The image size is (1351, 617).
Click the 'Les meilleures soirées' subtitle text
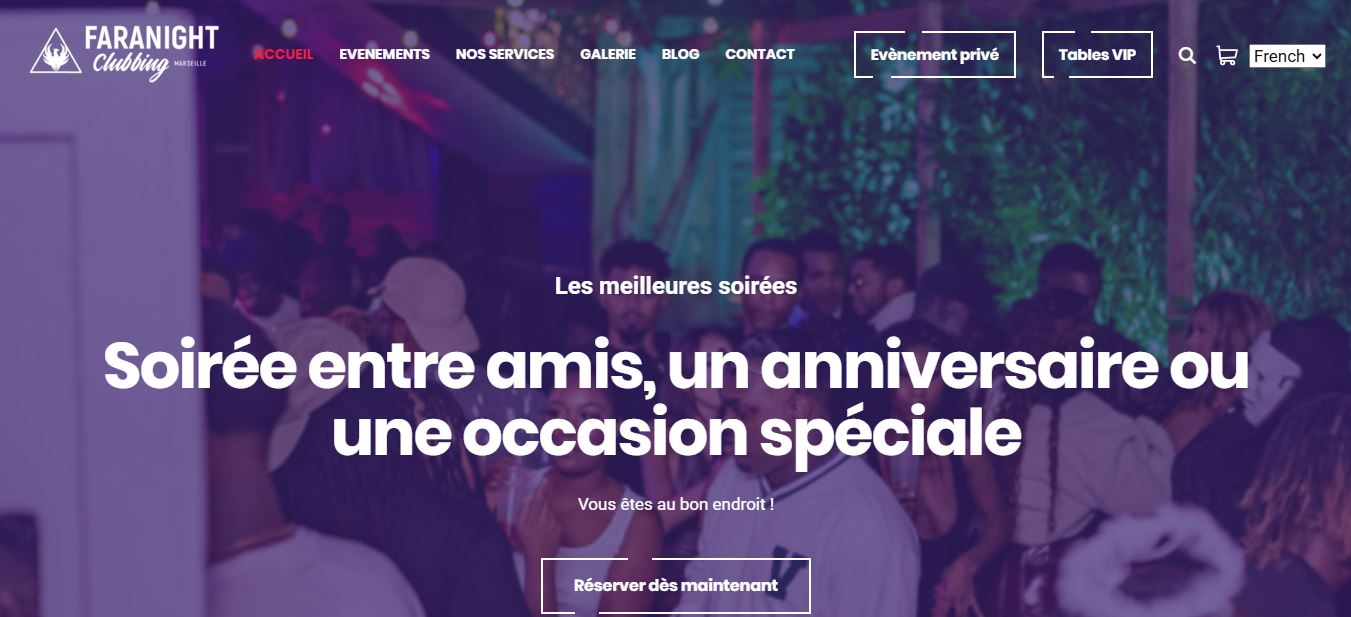[x=676, y=286]
